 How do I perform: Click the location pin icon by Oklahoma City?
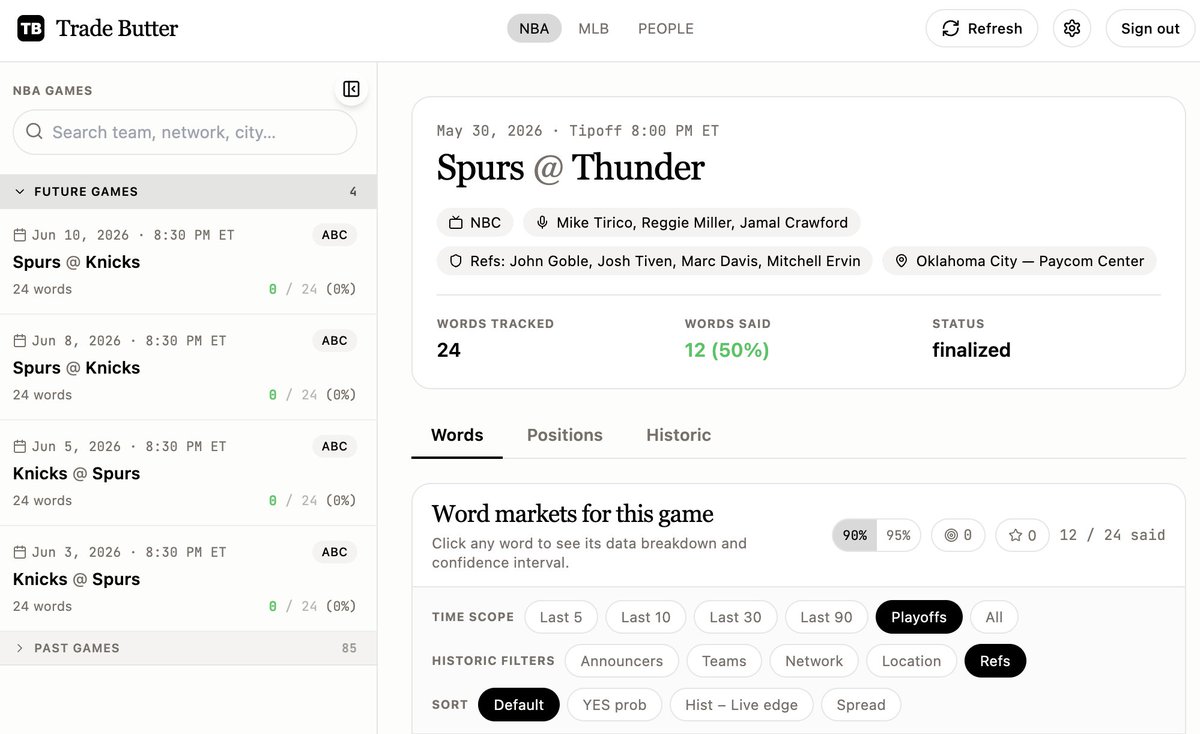[x=901, y=261]
